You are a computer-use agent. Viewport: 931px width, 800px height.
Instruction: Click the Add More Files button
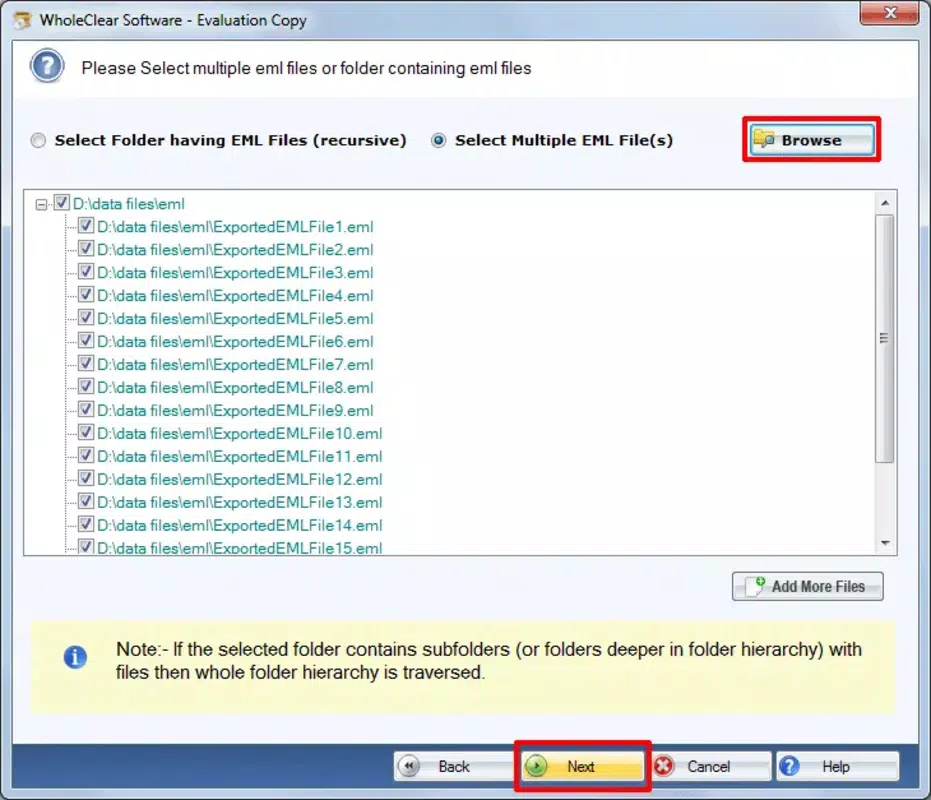coord(808,586)
